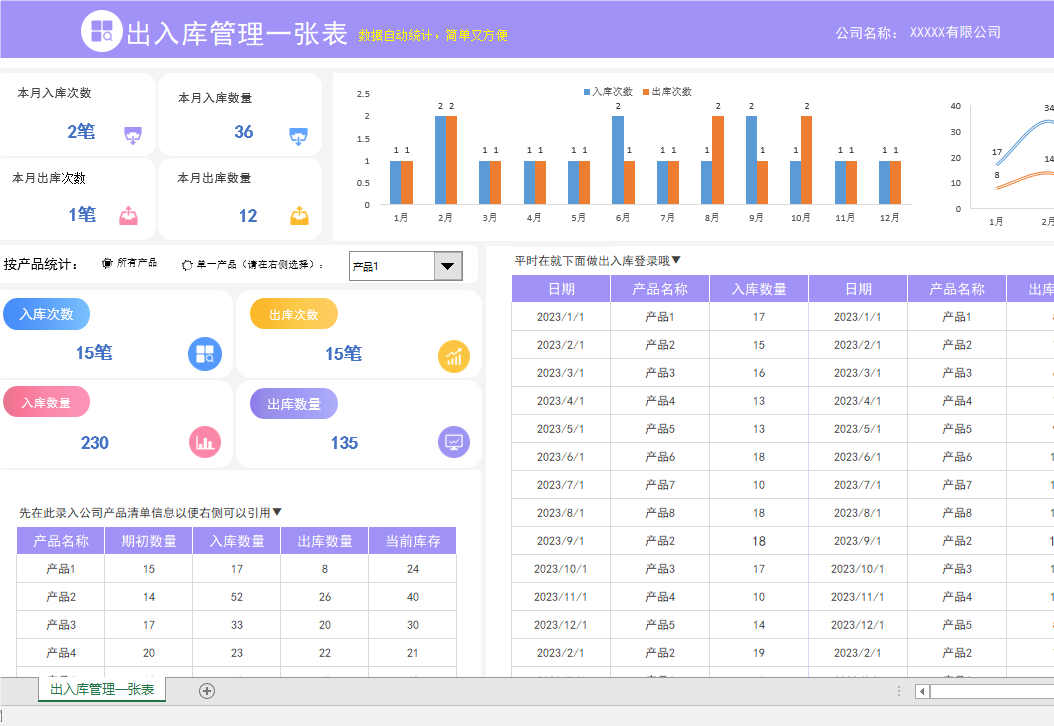This screenshot has height=726, width=1054.
Task: Click the purple inbound count icon (2笔)
Action: 133,135
